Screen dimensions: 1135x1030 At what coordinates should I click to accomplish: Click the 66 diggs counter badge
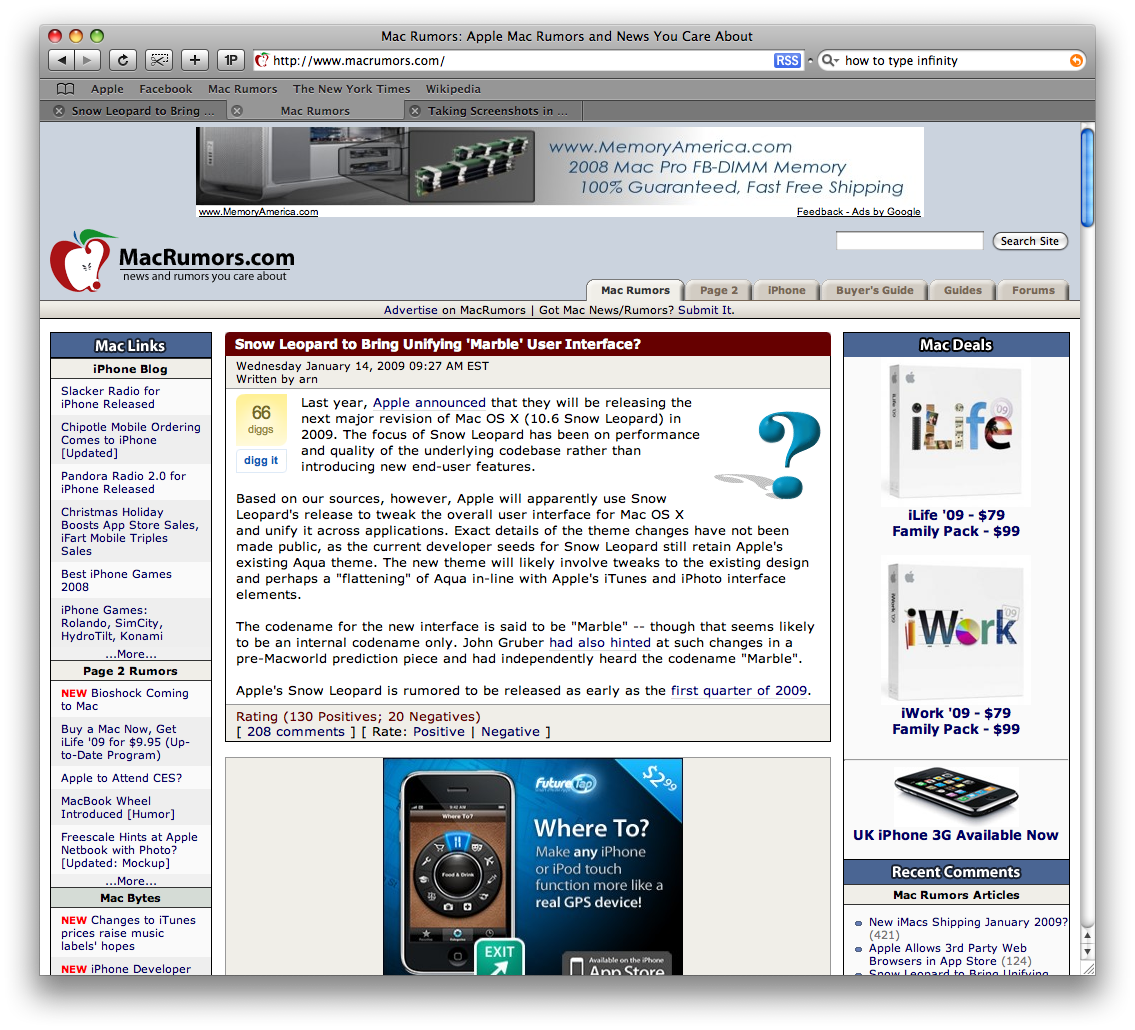[x=261, y=420]
